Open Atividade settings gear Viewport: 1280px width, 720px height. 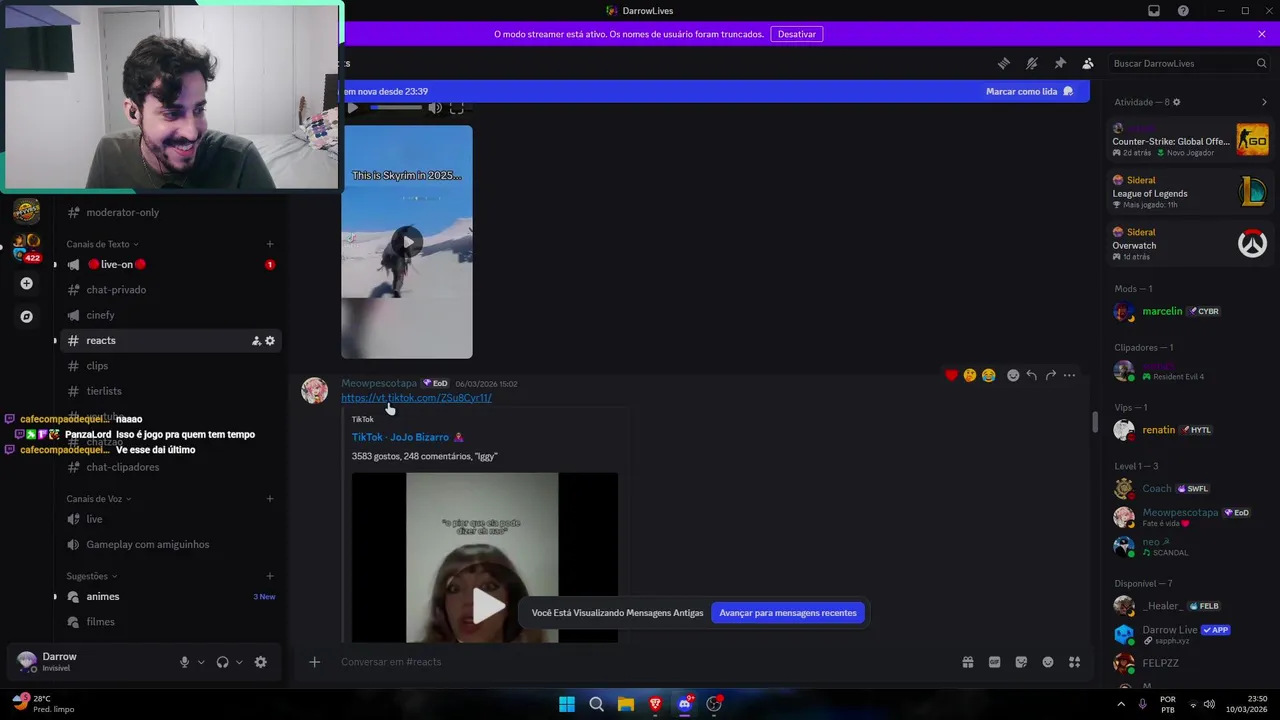click(x=1176, y=102)
